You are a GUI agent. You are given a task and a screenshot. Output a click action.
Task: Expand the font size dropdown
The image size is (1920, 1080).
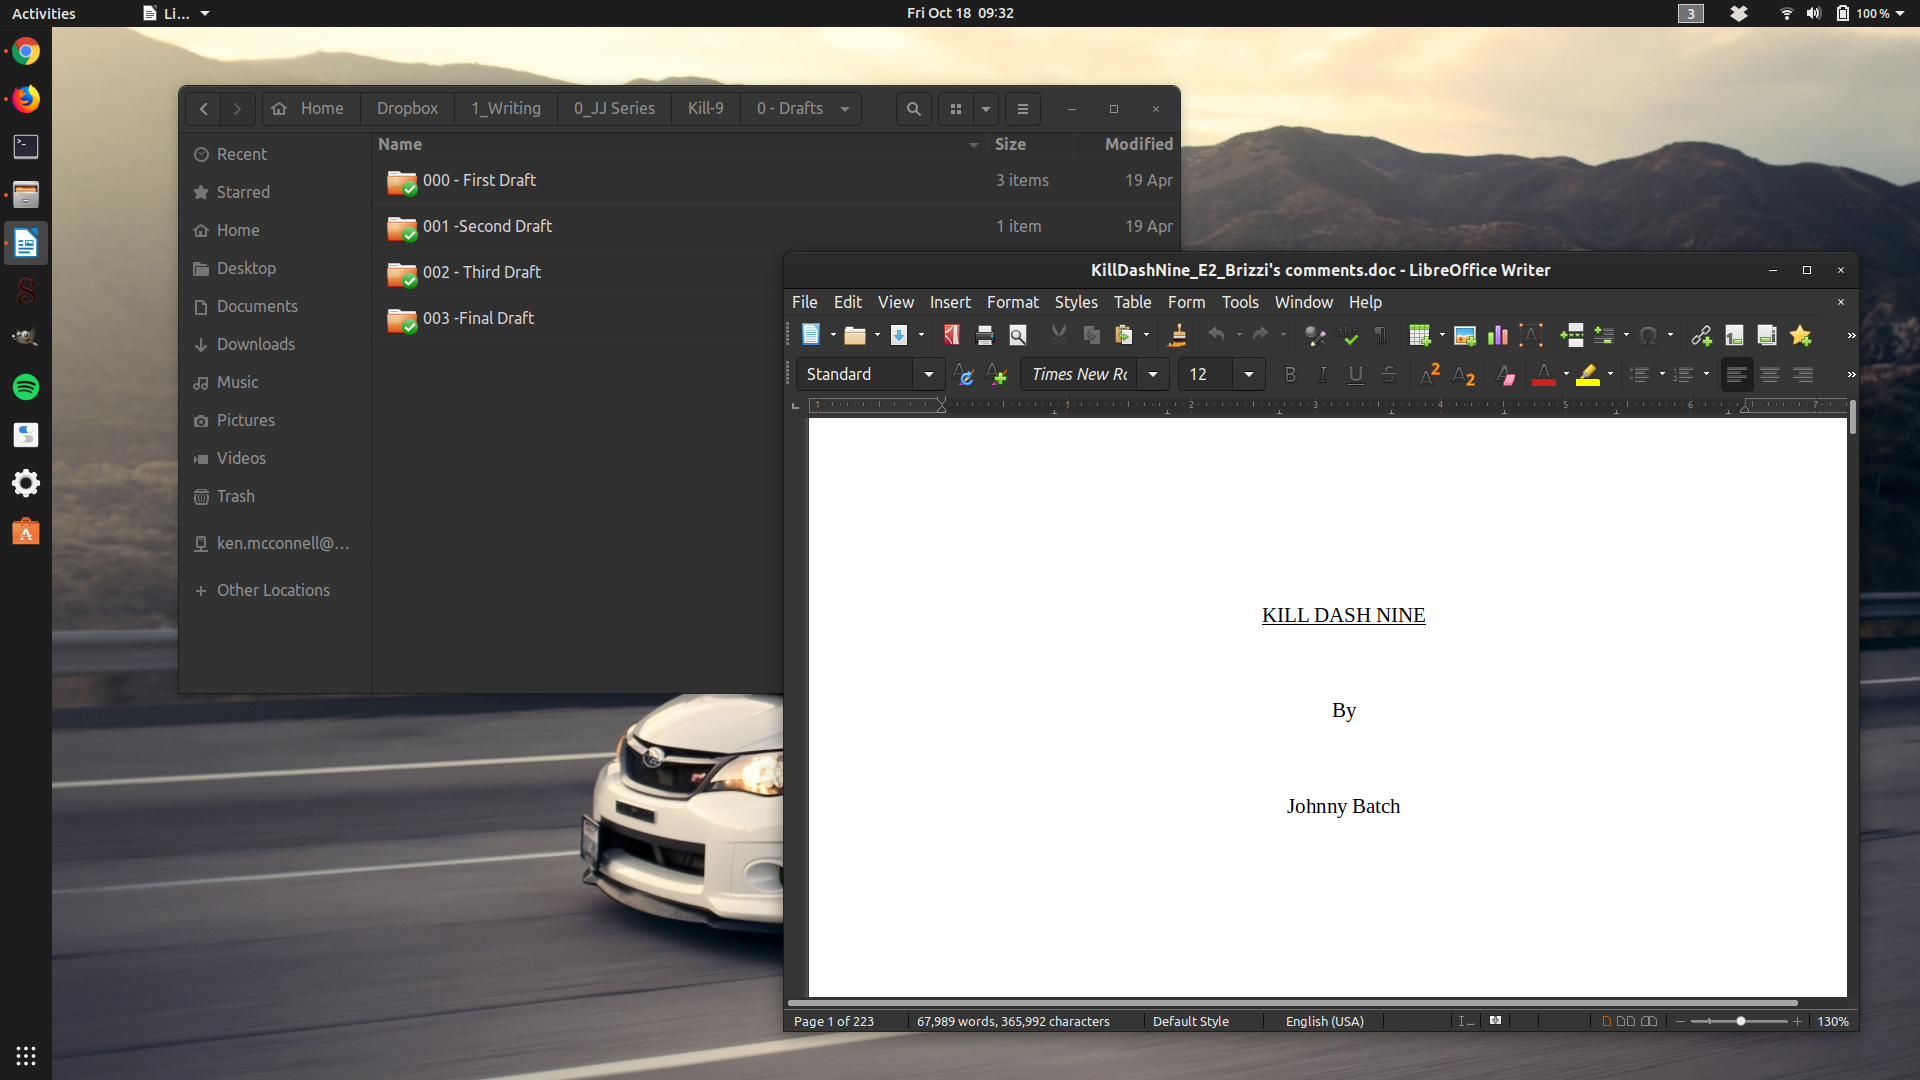click(1248, 375)
